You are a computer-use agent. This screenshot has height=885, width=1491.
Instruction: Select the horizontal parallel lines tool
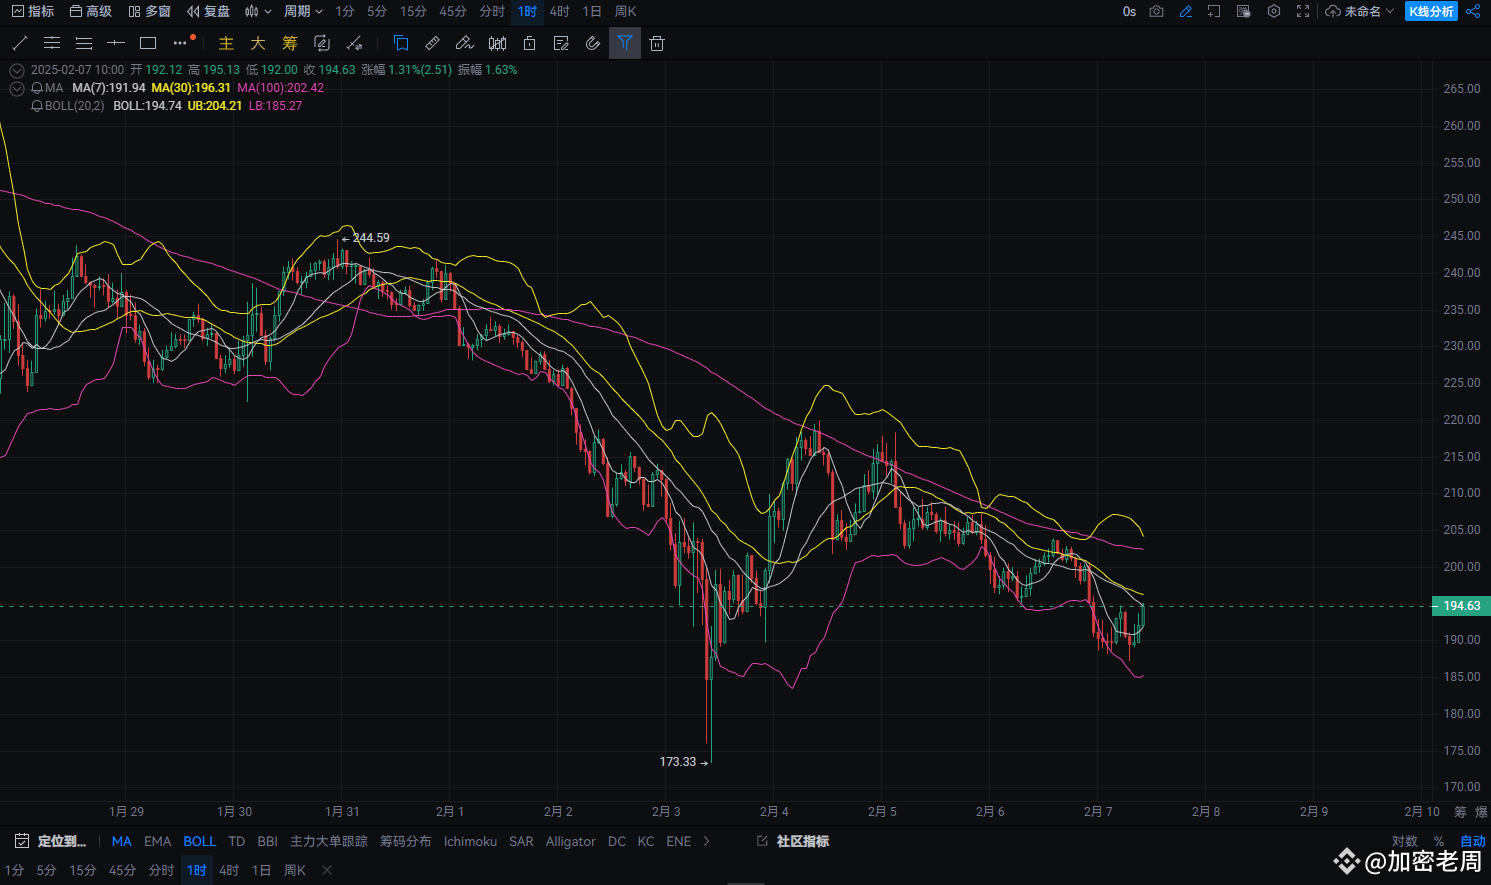[52, 43]
